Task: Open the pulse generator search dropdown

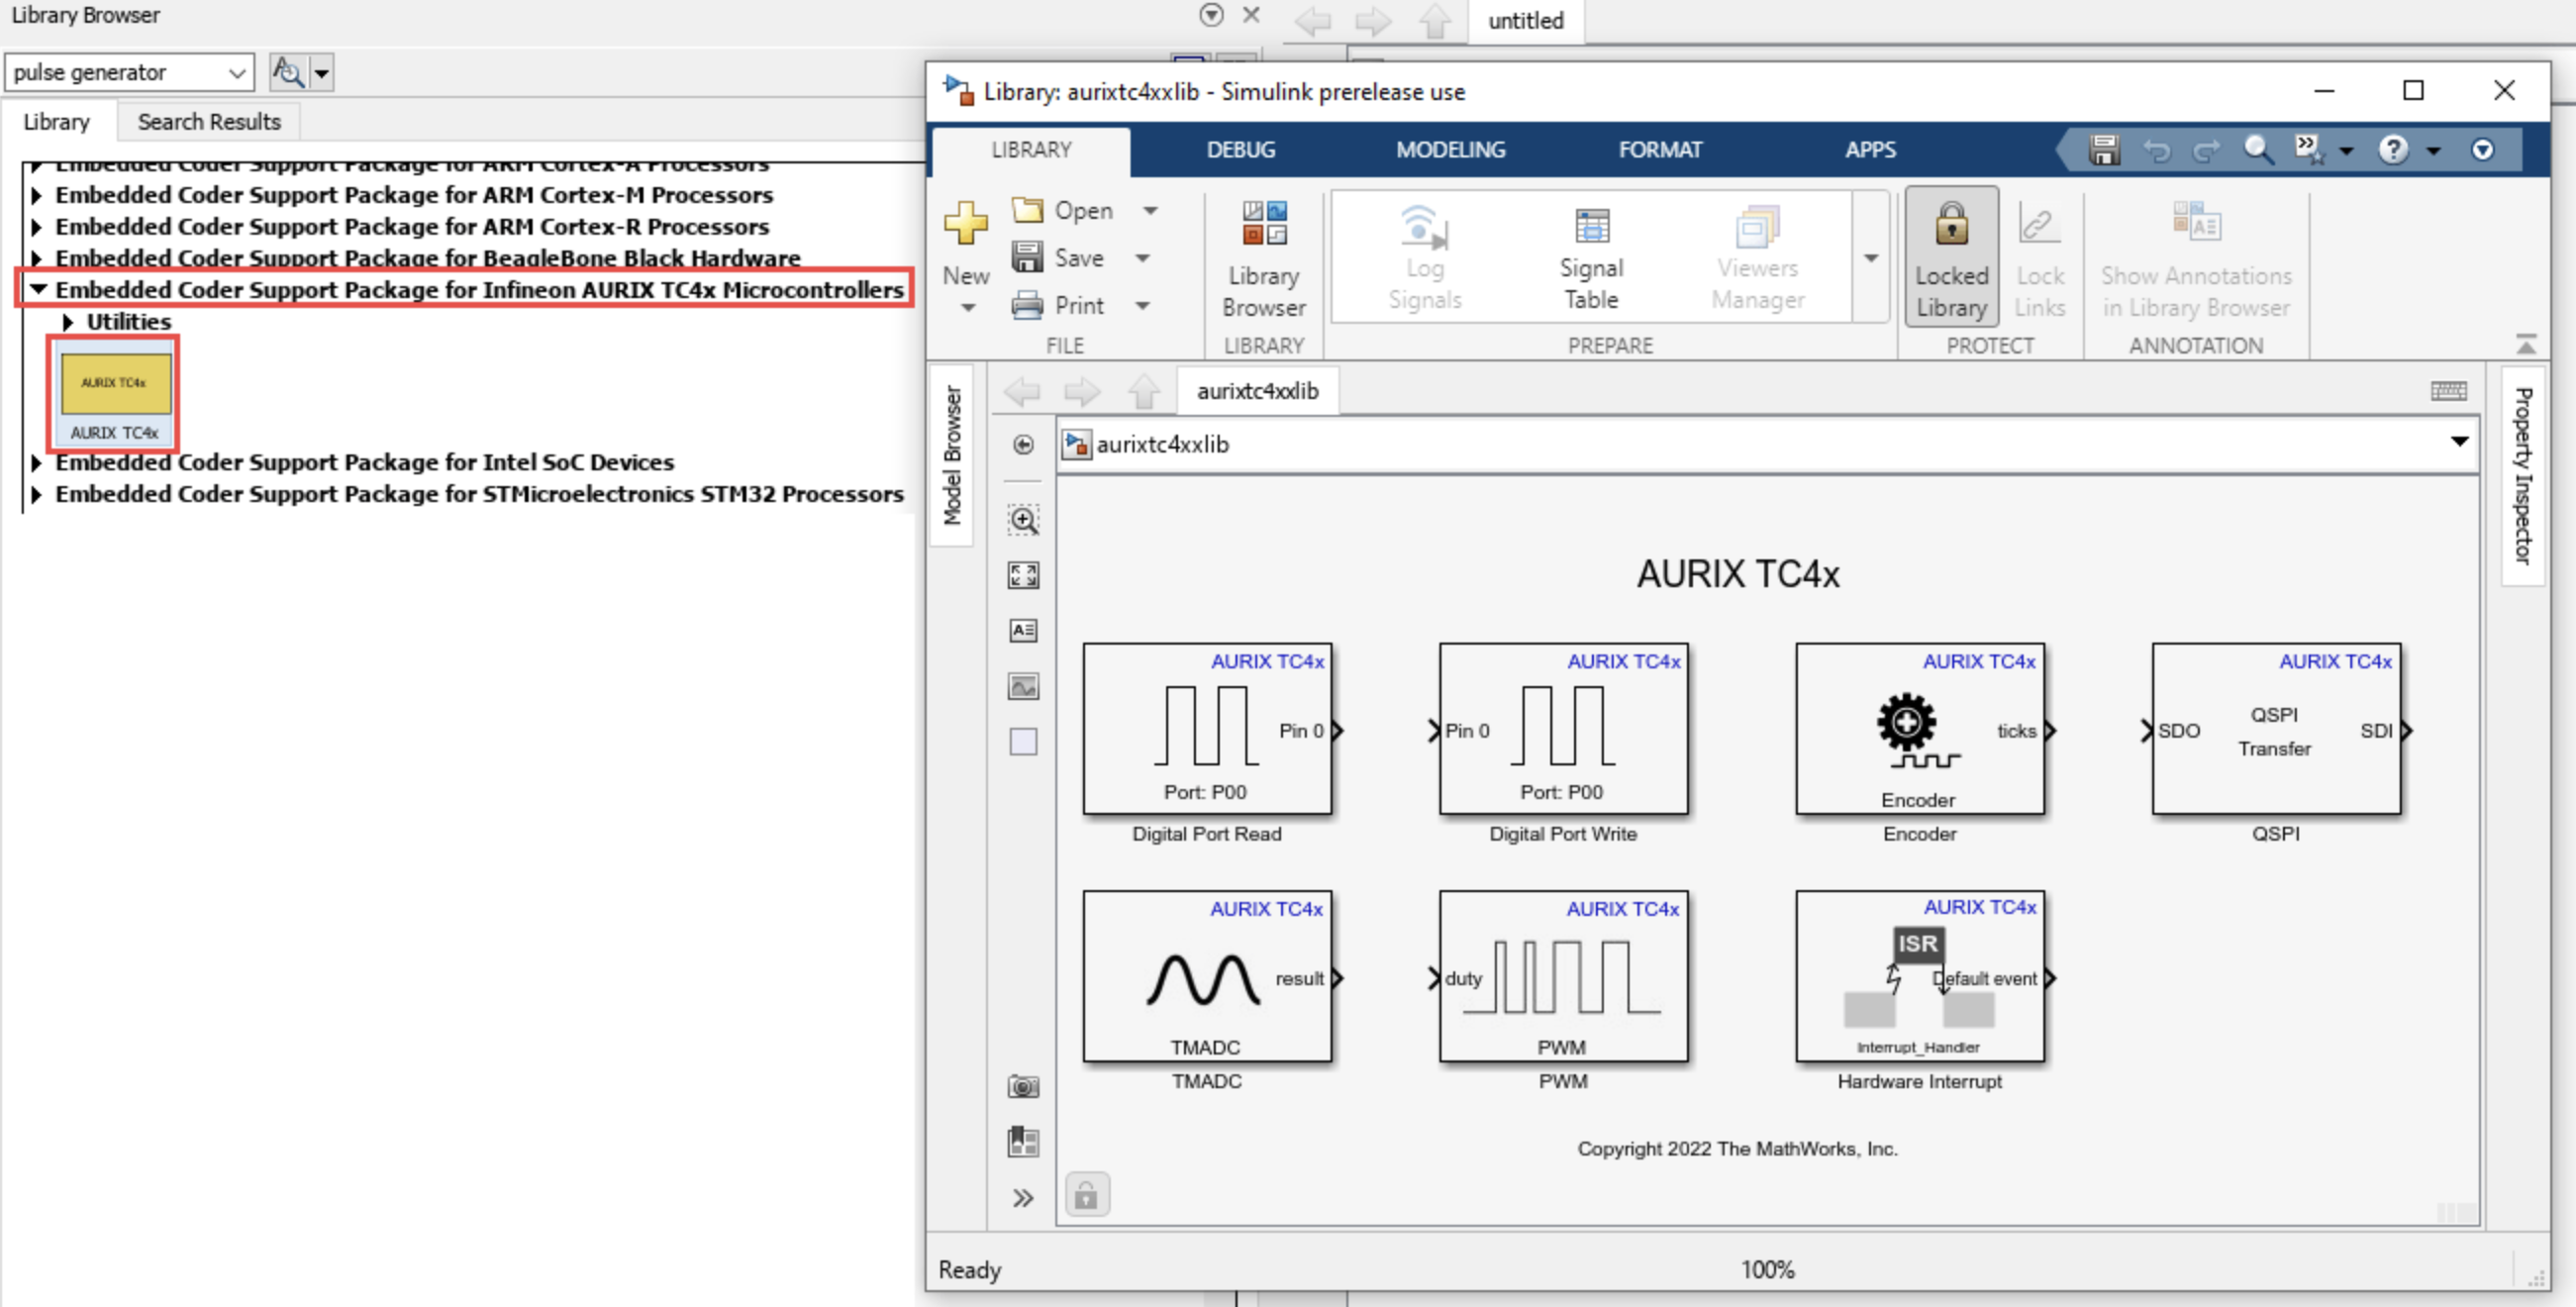Action: coord(236,73)
